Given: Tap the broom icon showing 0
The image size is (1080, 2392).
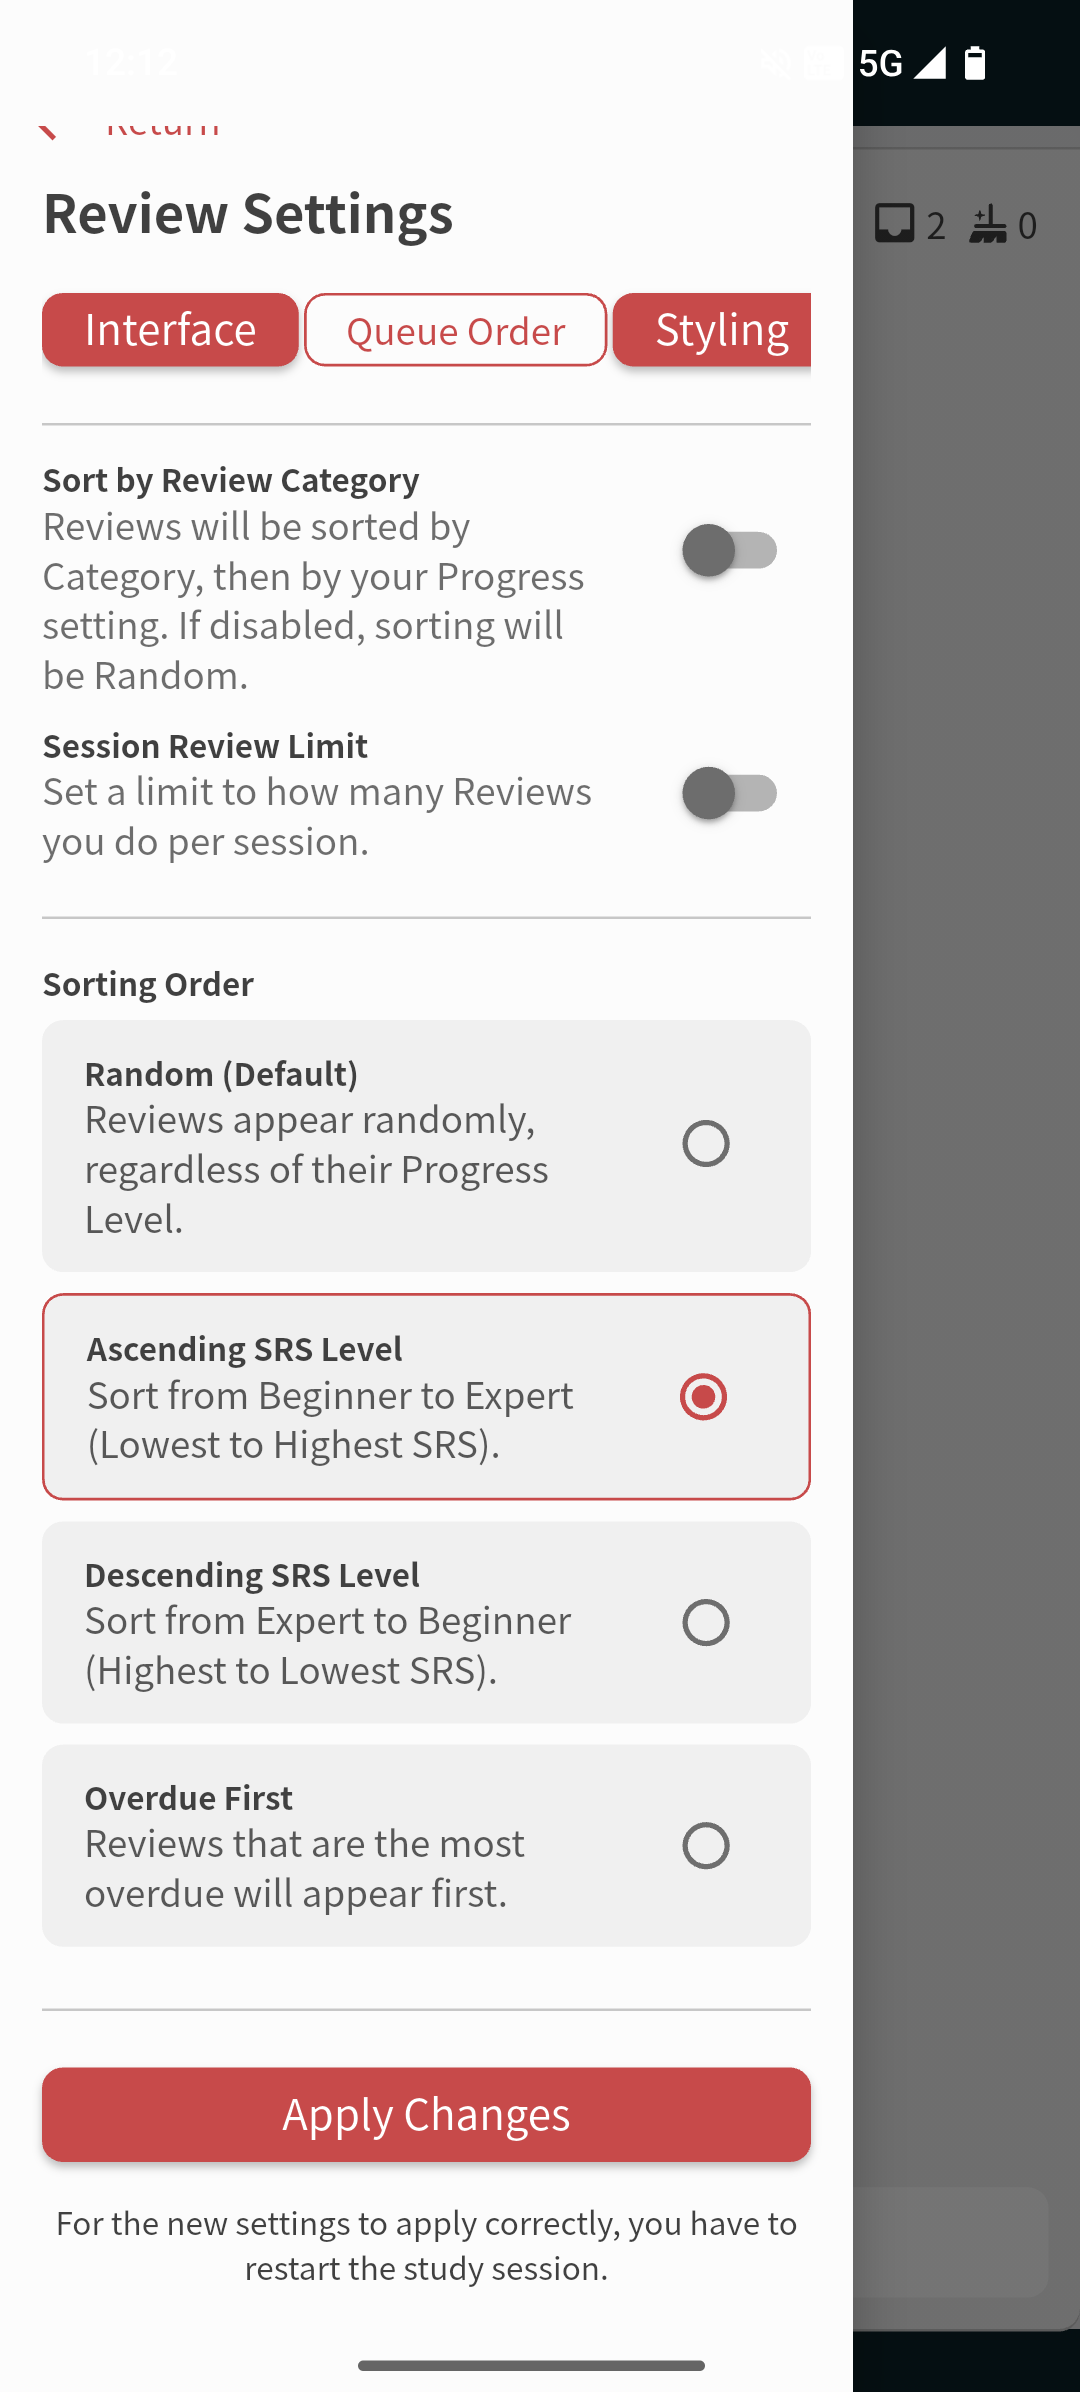Looking at the screenshot, I should (988, 224).
